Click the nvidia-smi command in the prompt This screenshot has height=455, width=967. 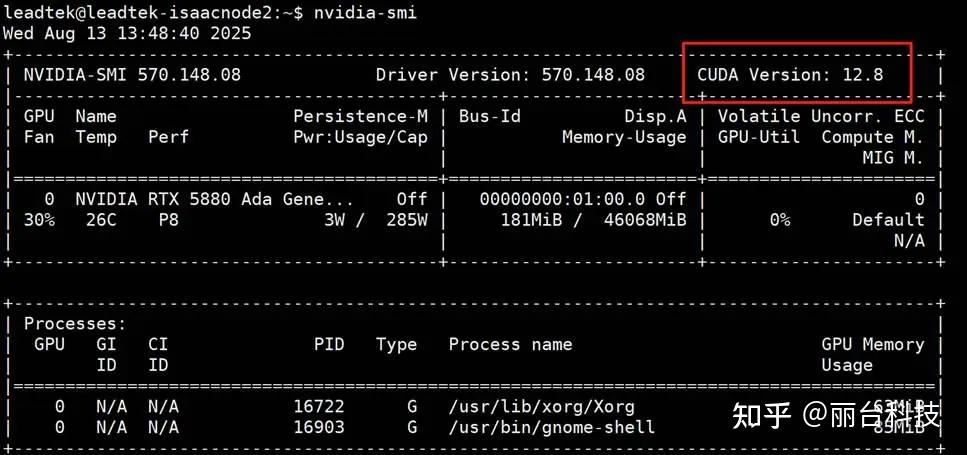[x=365, y=12]
